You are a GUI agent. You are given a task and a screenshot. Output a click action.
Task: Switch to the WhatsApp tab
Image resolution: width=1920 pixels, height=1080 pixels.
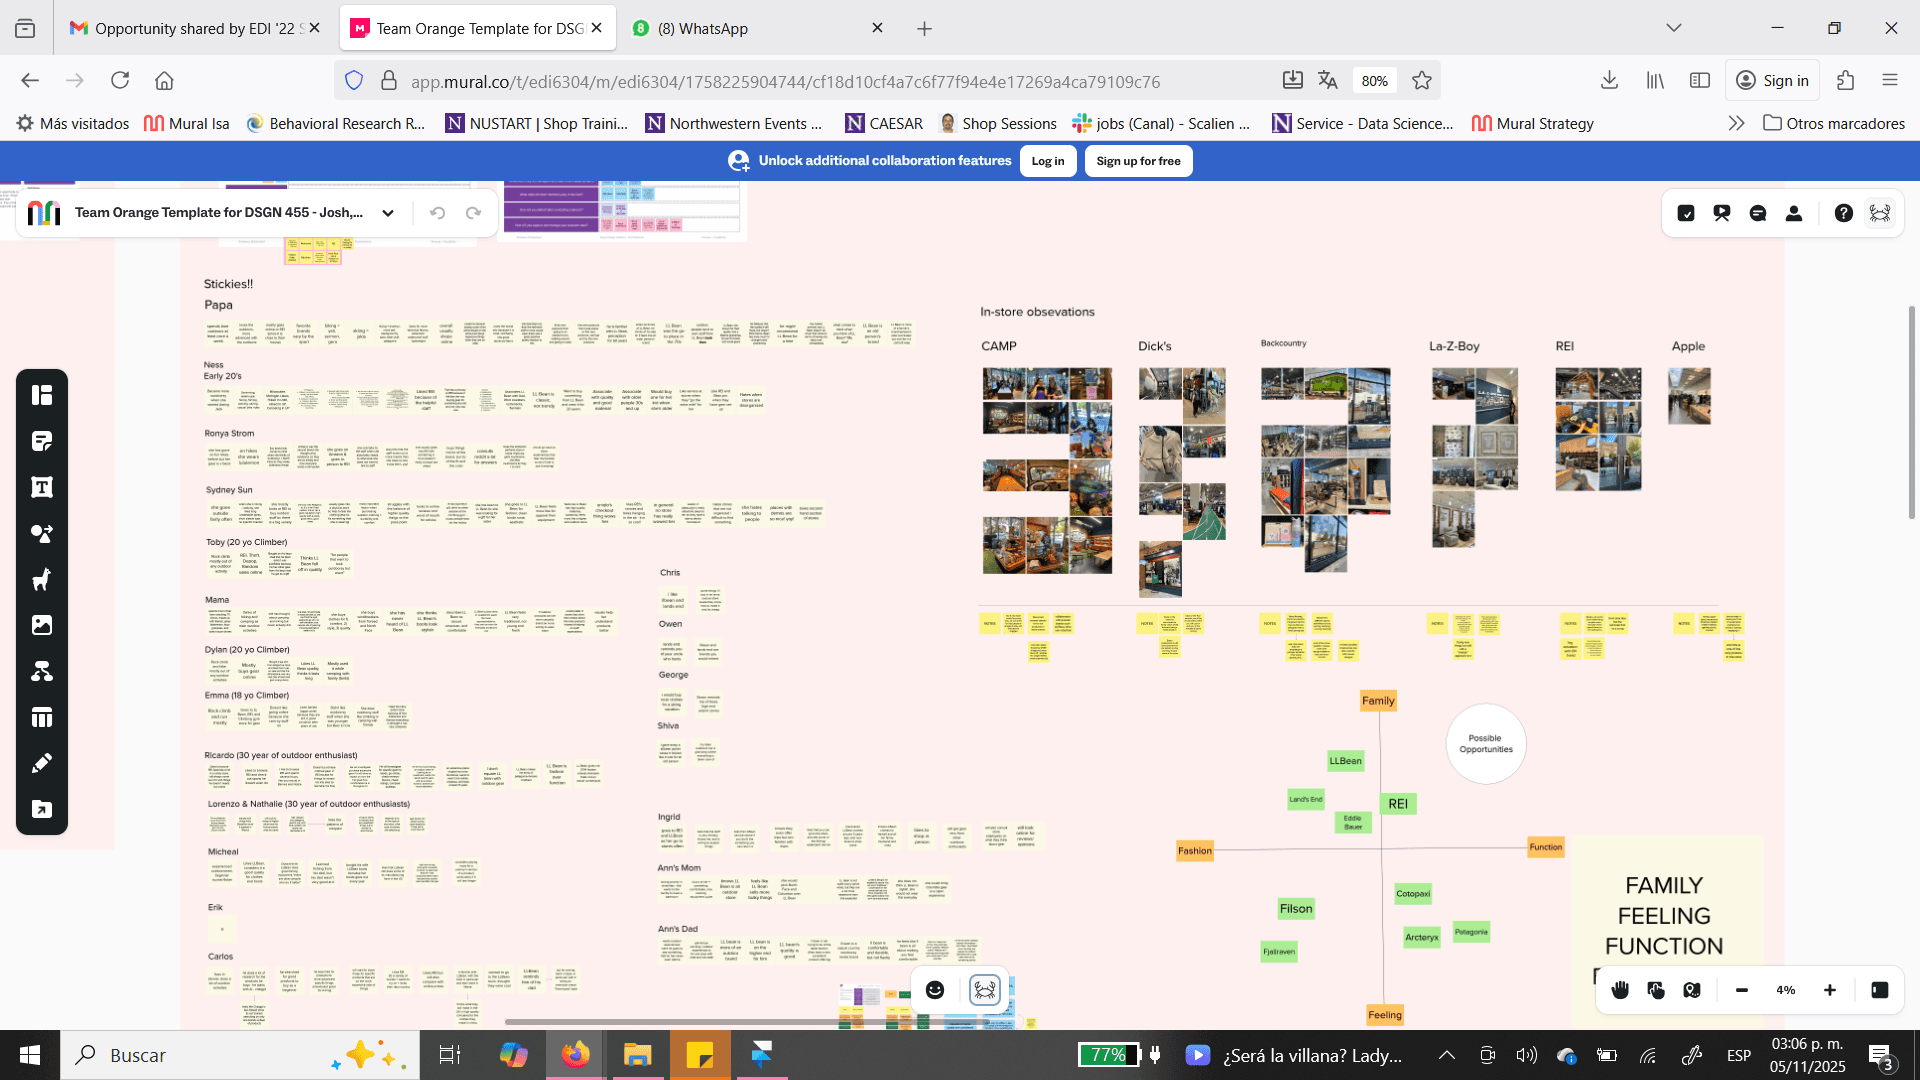click(702, 28)
